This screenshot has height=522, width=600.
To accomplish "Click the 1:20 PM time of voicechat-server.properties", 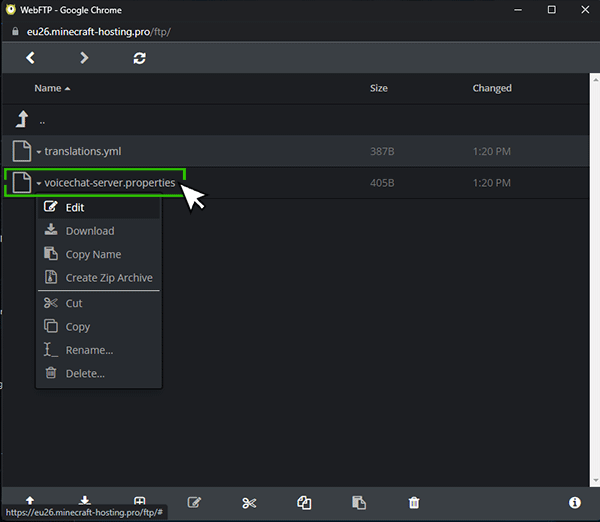I will pos(492,183).
